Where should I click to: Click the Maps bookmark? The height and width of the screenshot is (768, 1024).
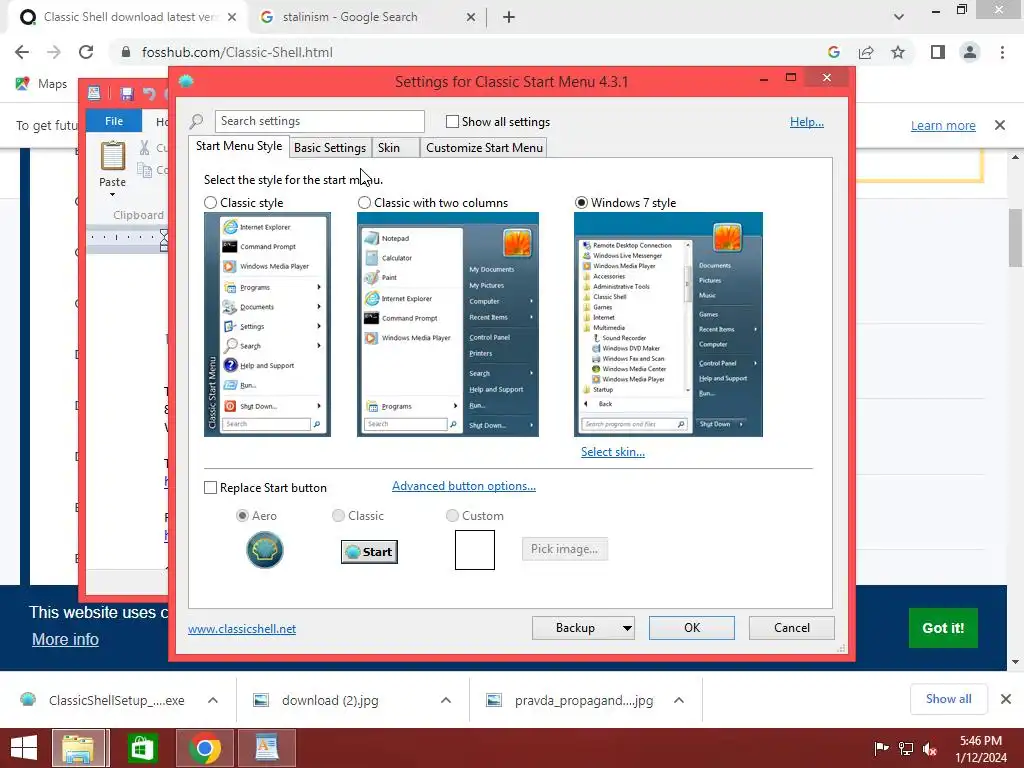click(x=42, y=84)
